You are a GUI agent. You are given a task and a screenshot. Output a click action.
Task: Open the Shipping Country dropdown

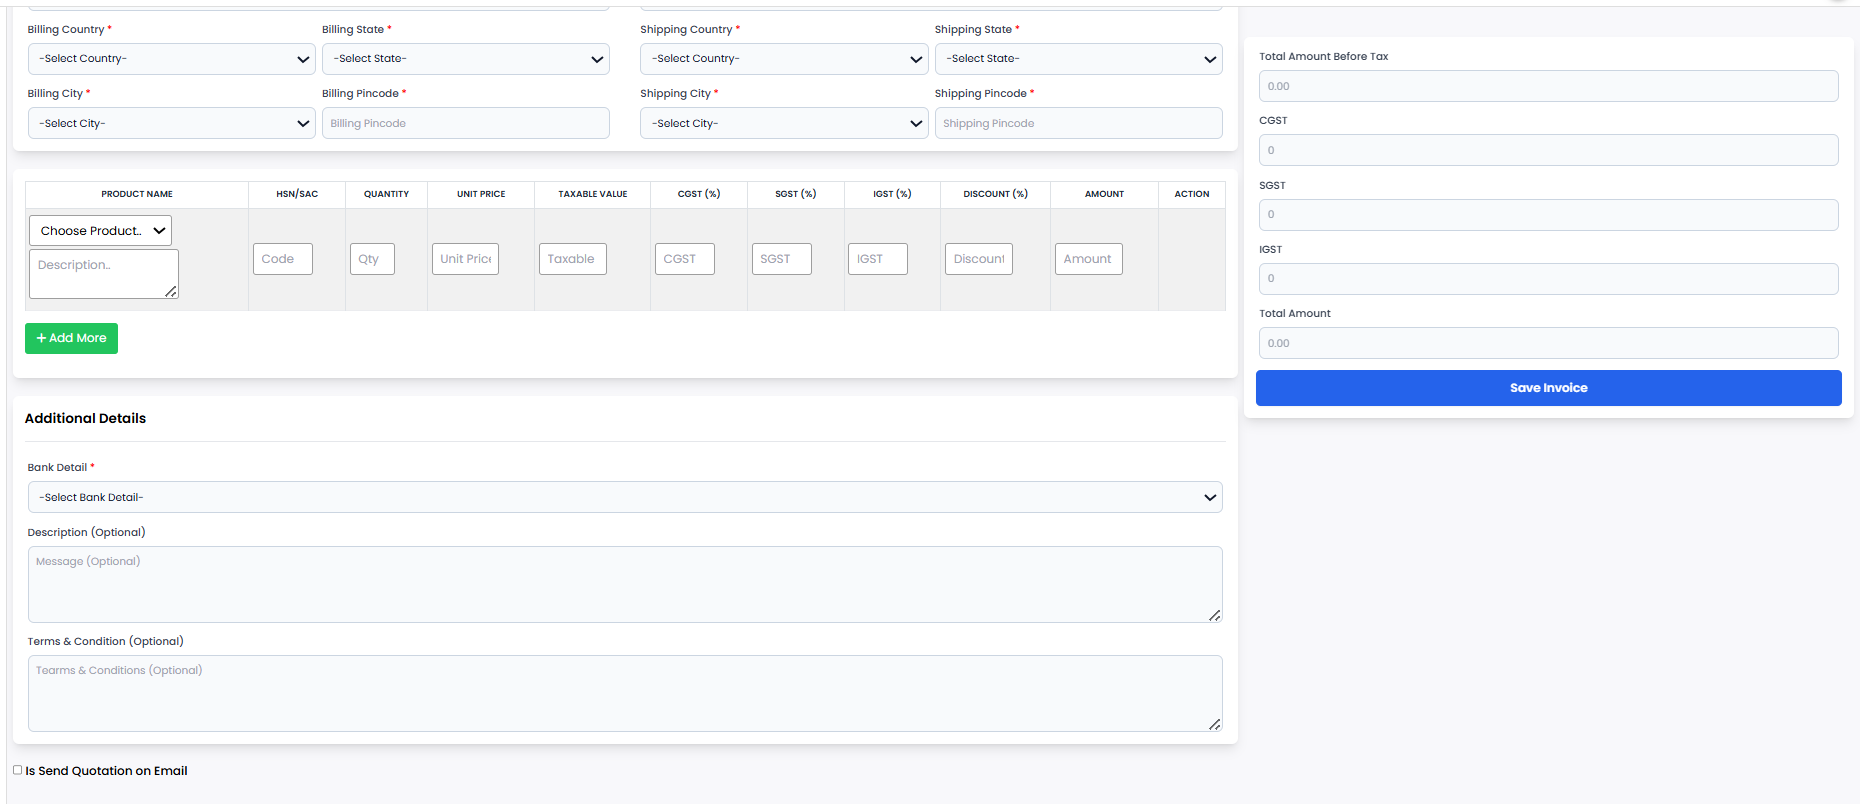pos(784,59)
